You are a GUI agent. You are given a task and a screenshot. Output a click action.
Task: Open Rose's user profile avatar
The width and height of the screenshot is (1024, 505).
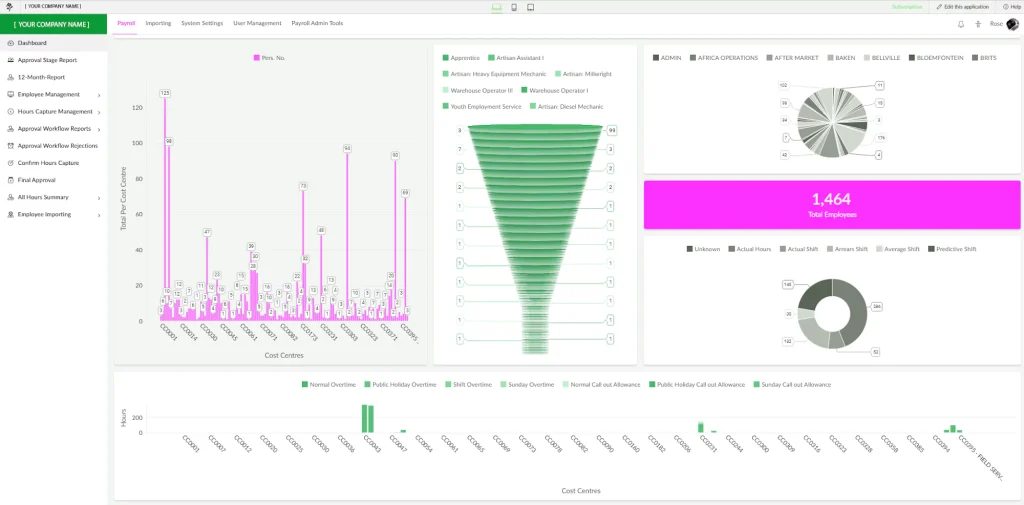click(1010, 23)
